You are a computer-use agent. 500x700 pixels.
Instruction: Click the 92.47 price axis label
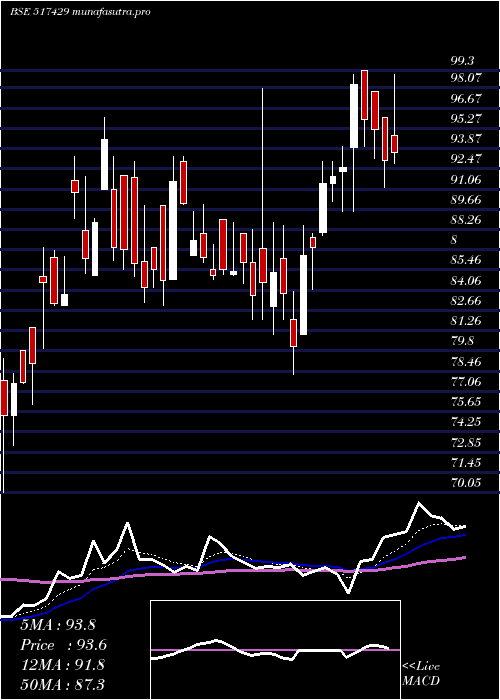467,158
